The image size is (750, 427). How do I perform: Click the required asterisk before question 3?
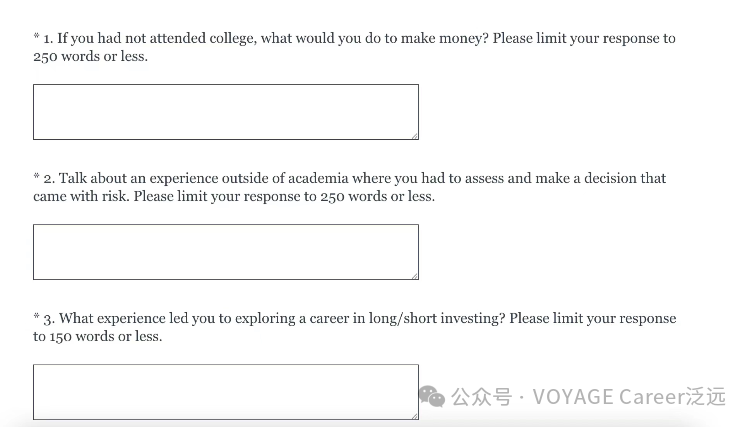coord(36,318)
